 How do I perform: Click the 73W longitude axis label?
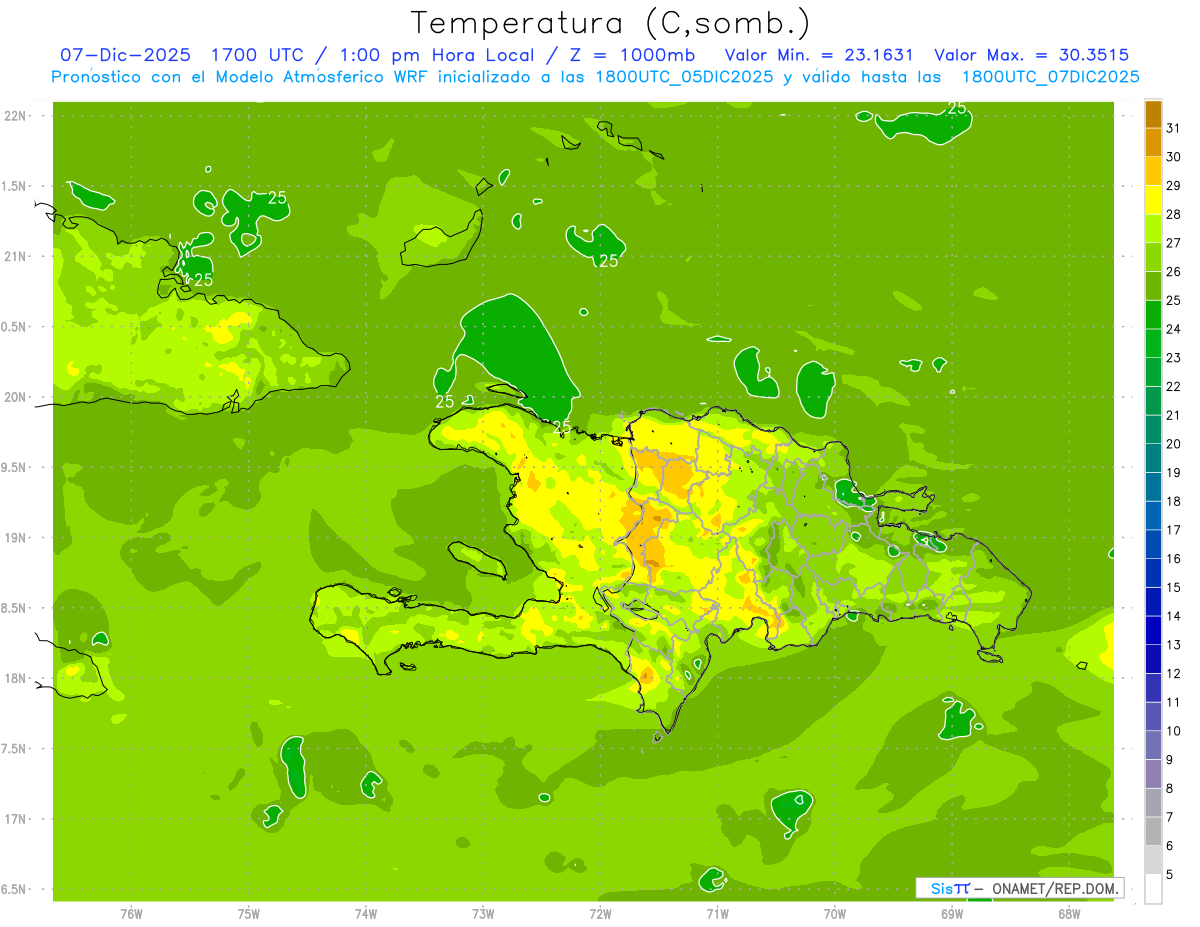[x=483, y=913]
